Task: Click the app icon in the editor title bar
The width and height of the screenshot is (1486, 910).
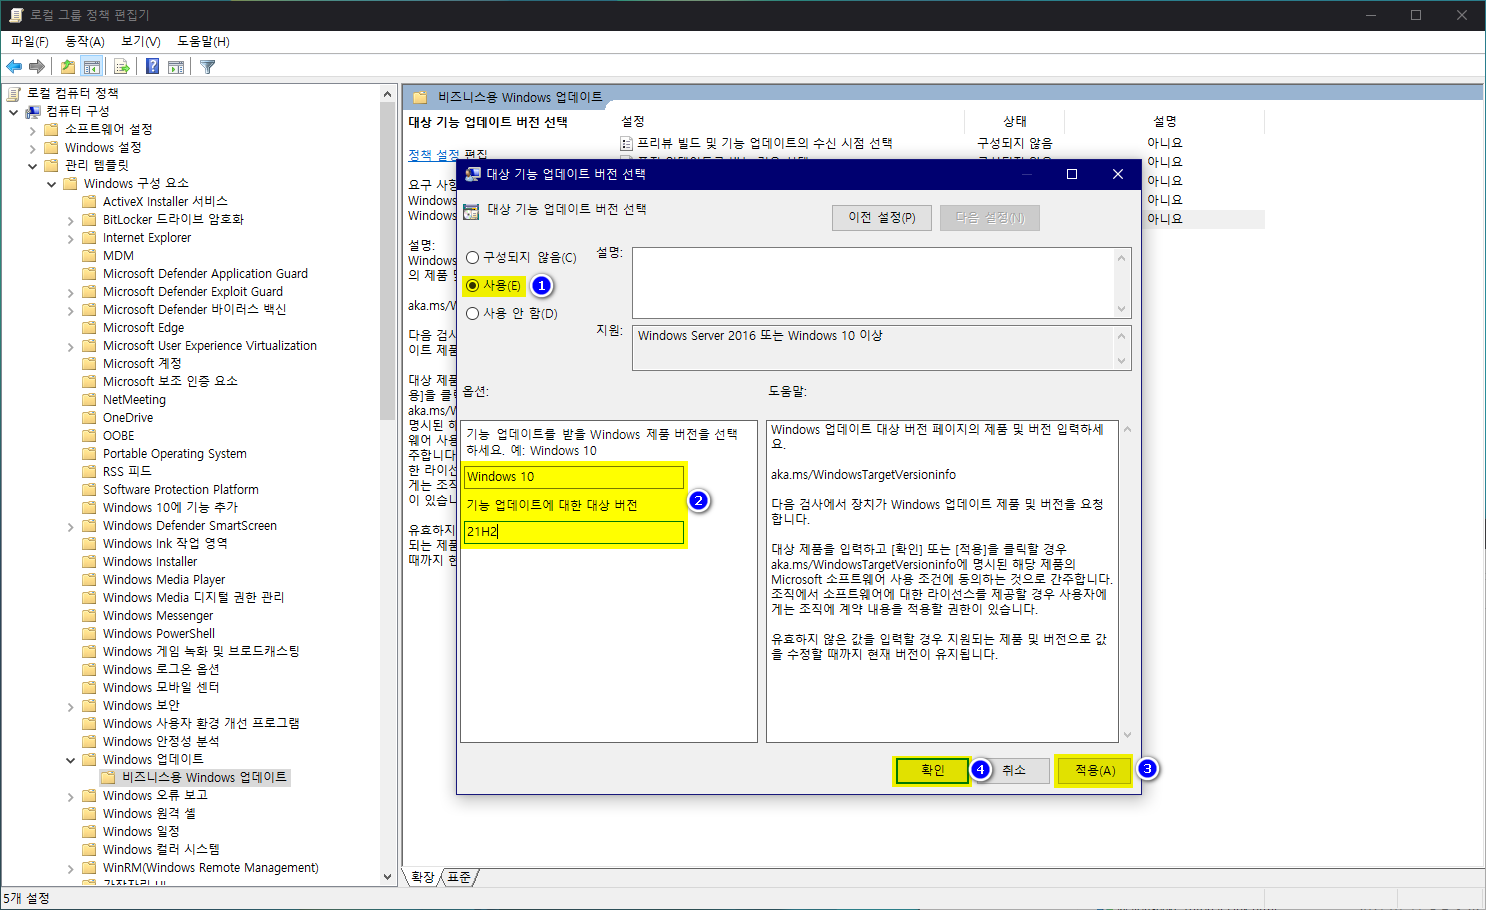Action: point(16,15)
